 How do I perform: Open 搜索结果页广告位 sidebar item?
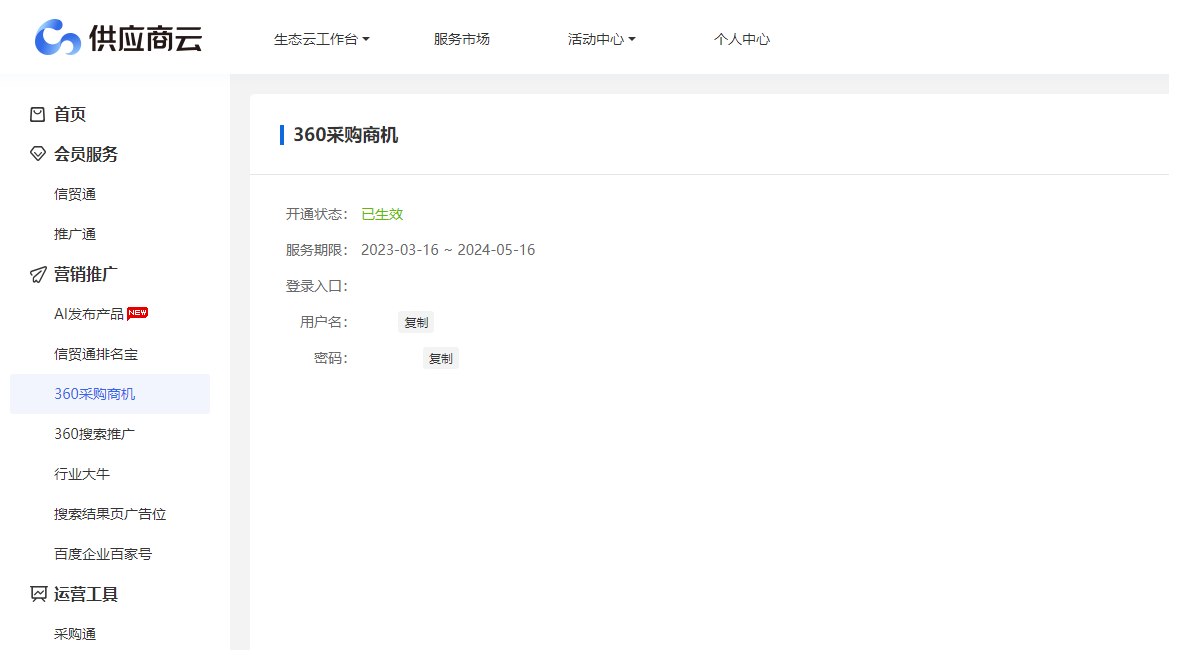tap(110, 514)
